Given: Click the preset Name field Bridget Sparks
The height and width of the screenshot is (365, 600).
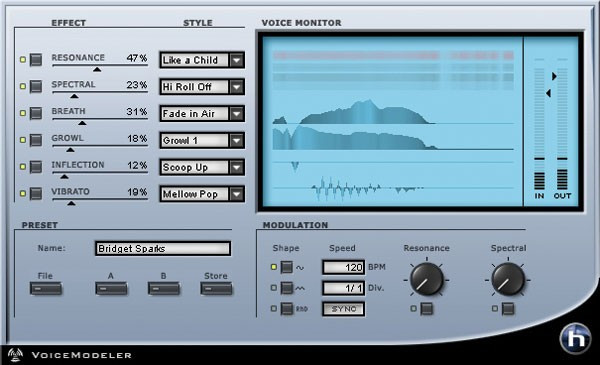Looking at the screenshot, I should pyautogui.click(x=163, y=248).
